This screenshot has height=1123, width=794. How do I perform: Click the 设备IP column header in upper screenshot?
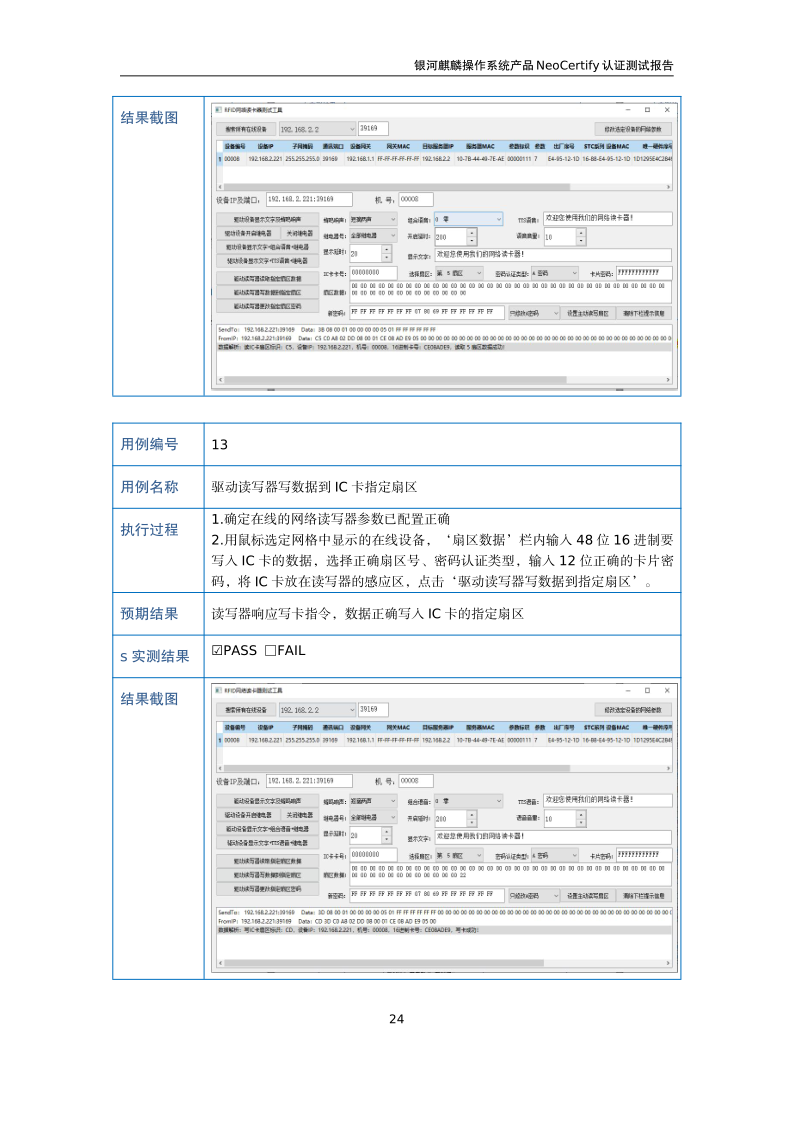pos(265,146)
